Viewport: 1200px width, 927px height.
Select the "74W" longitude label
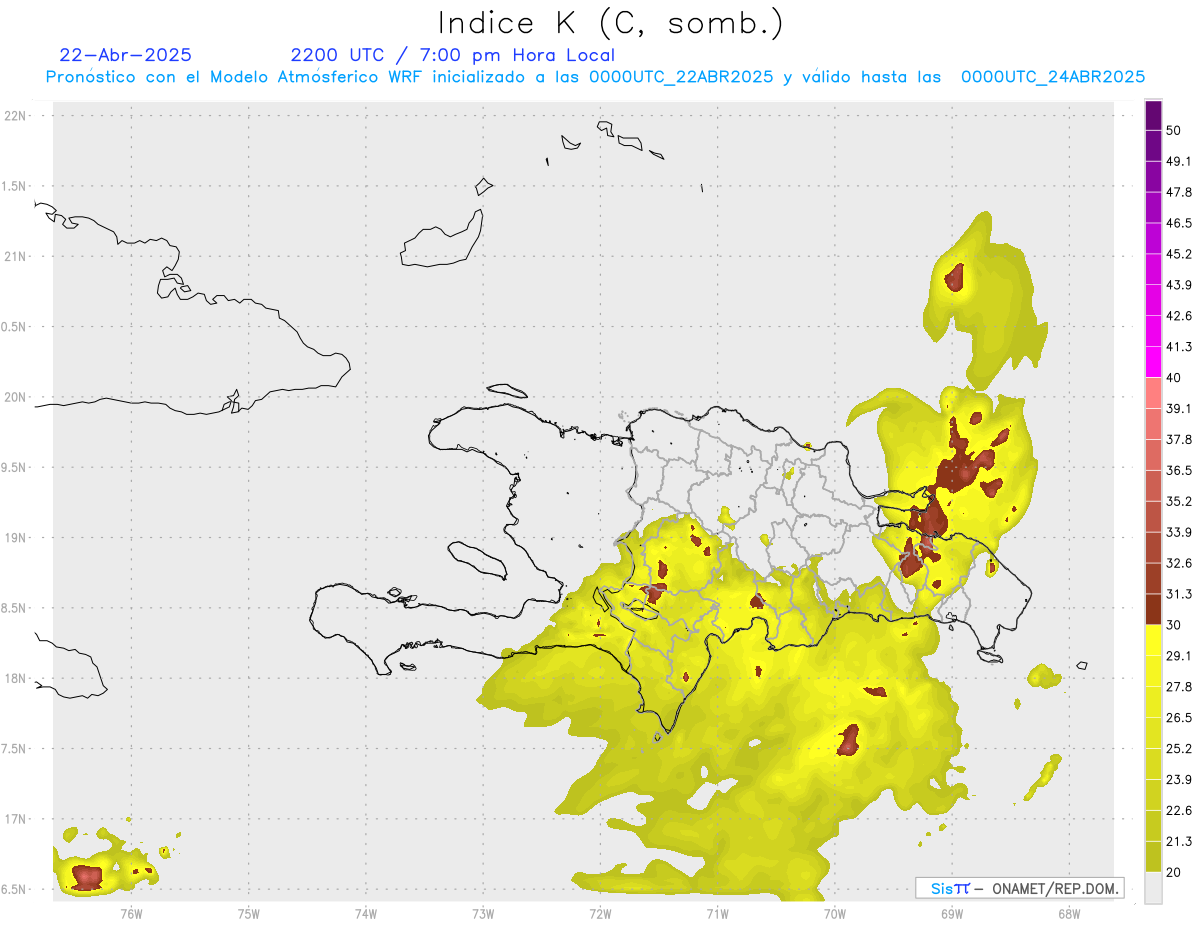pyautogui.click(x=366, y=913)
